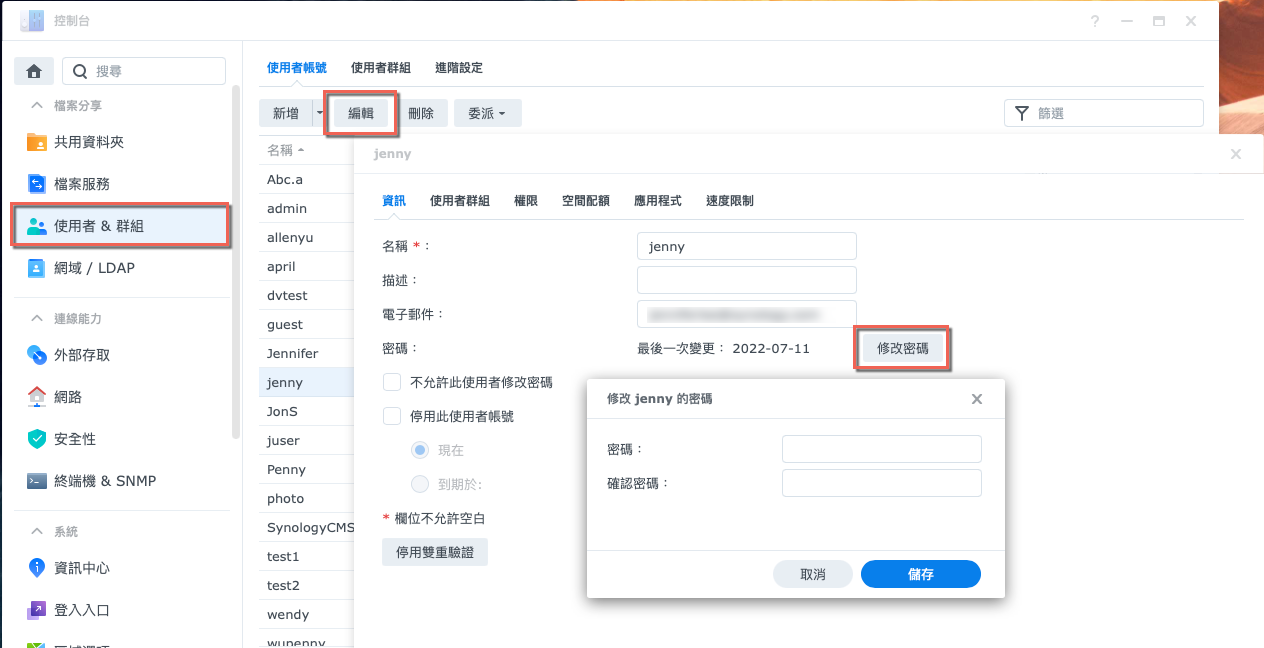Open the 速度限制 tab

[730, 201]
